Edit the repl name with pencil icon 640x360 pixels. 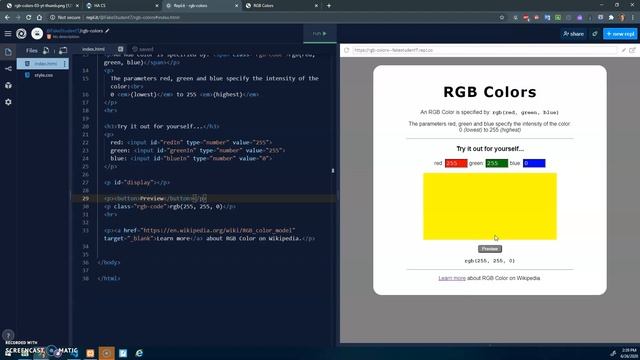click(x=107, y=31)
